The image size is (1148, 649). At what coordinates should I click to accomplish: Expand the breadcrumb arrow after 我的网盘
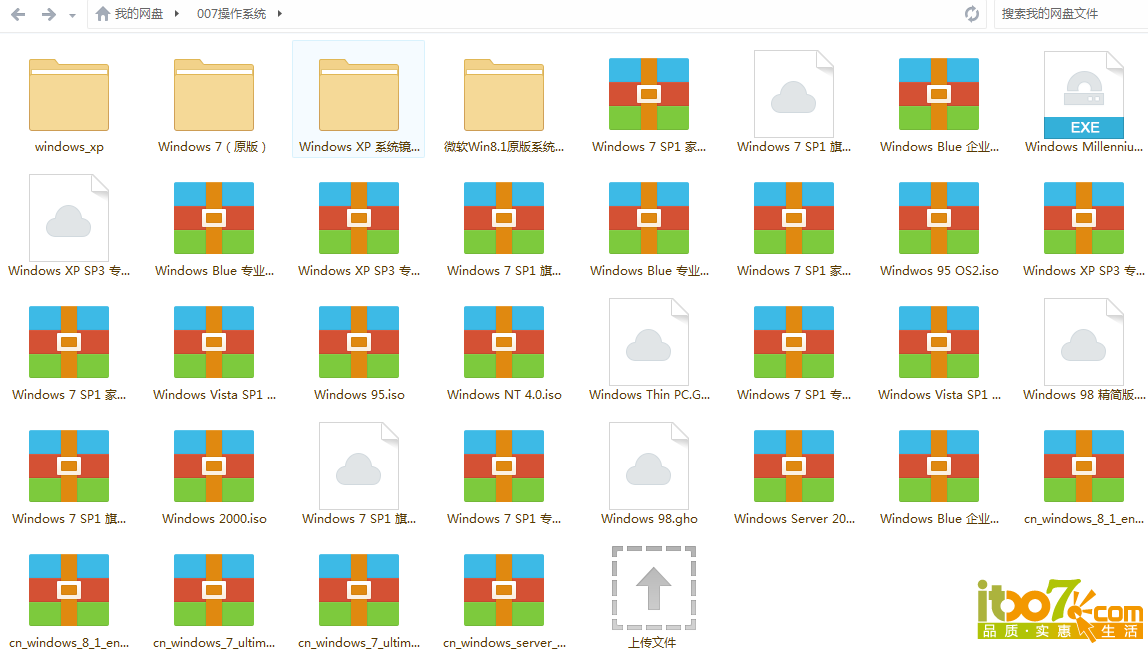point(176,14)
